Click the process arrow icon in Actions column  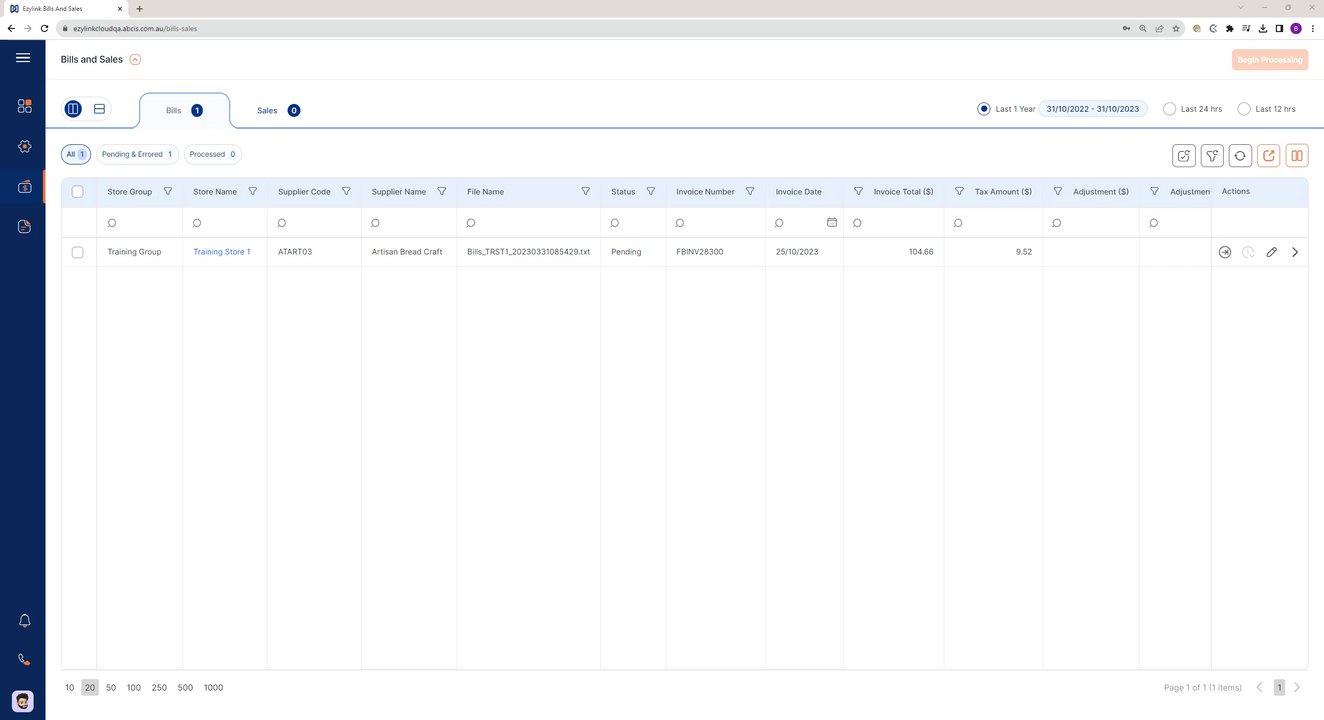pos(1225,252)
